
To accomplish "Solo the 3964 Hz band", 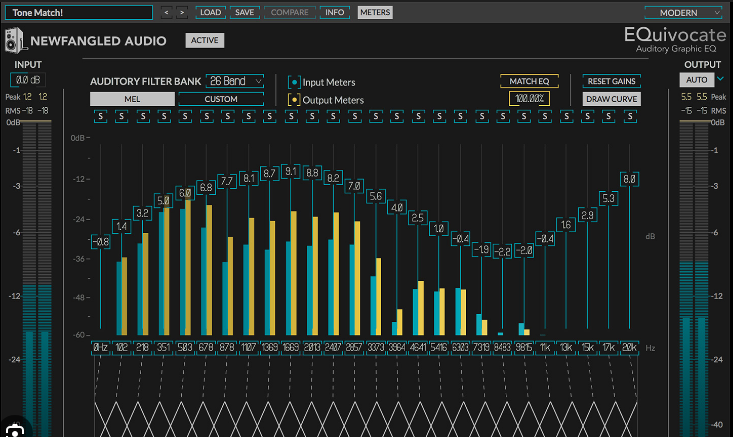I will pos(397,116).
